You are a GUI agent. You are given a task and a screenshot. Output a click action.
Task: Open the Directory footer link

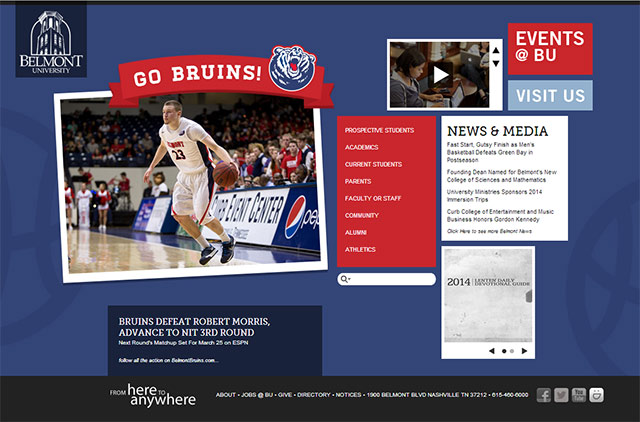tap(313, 395)
